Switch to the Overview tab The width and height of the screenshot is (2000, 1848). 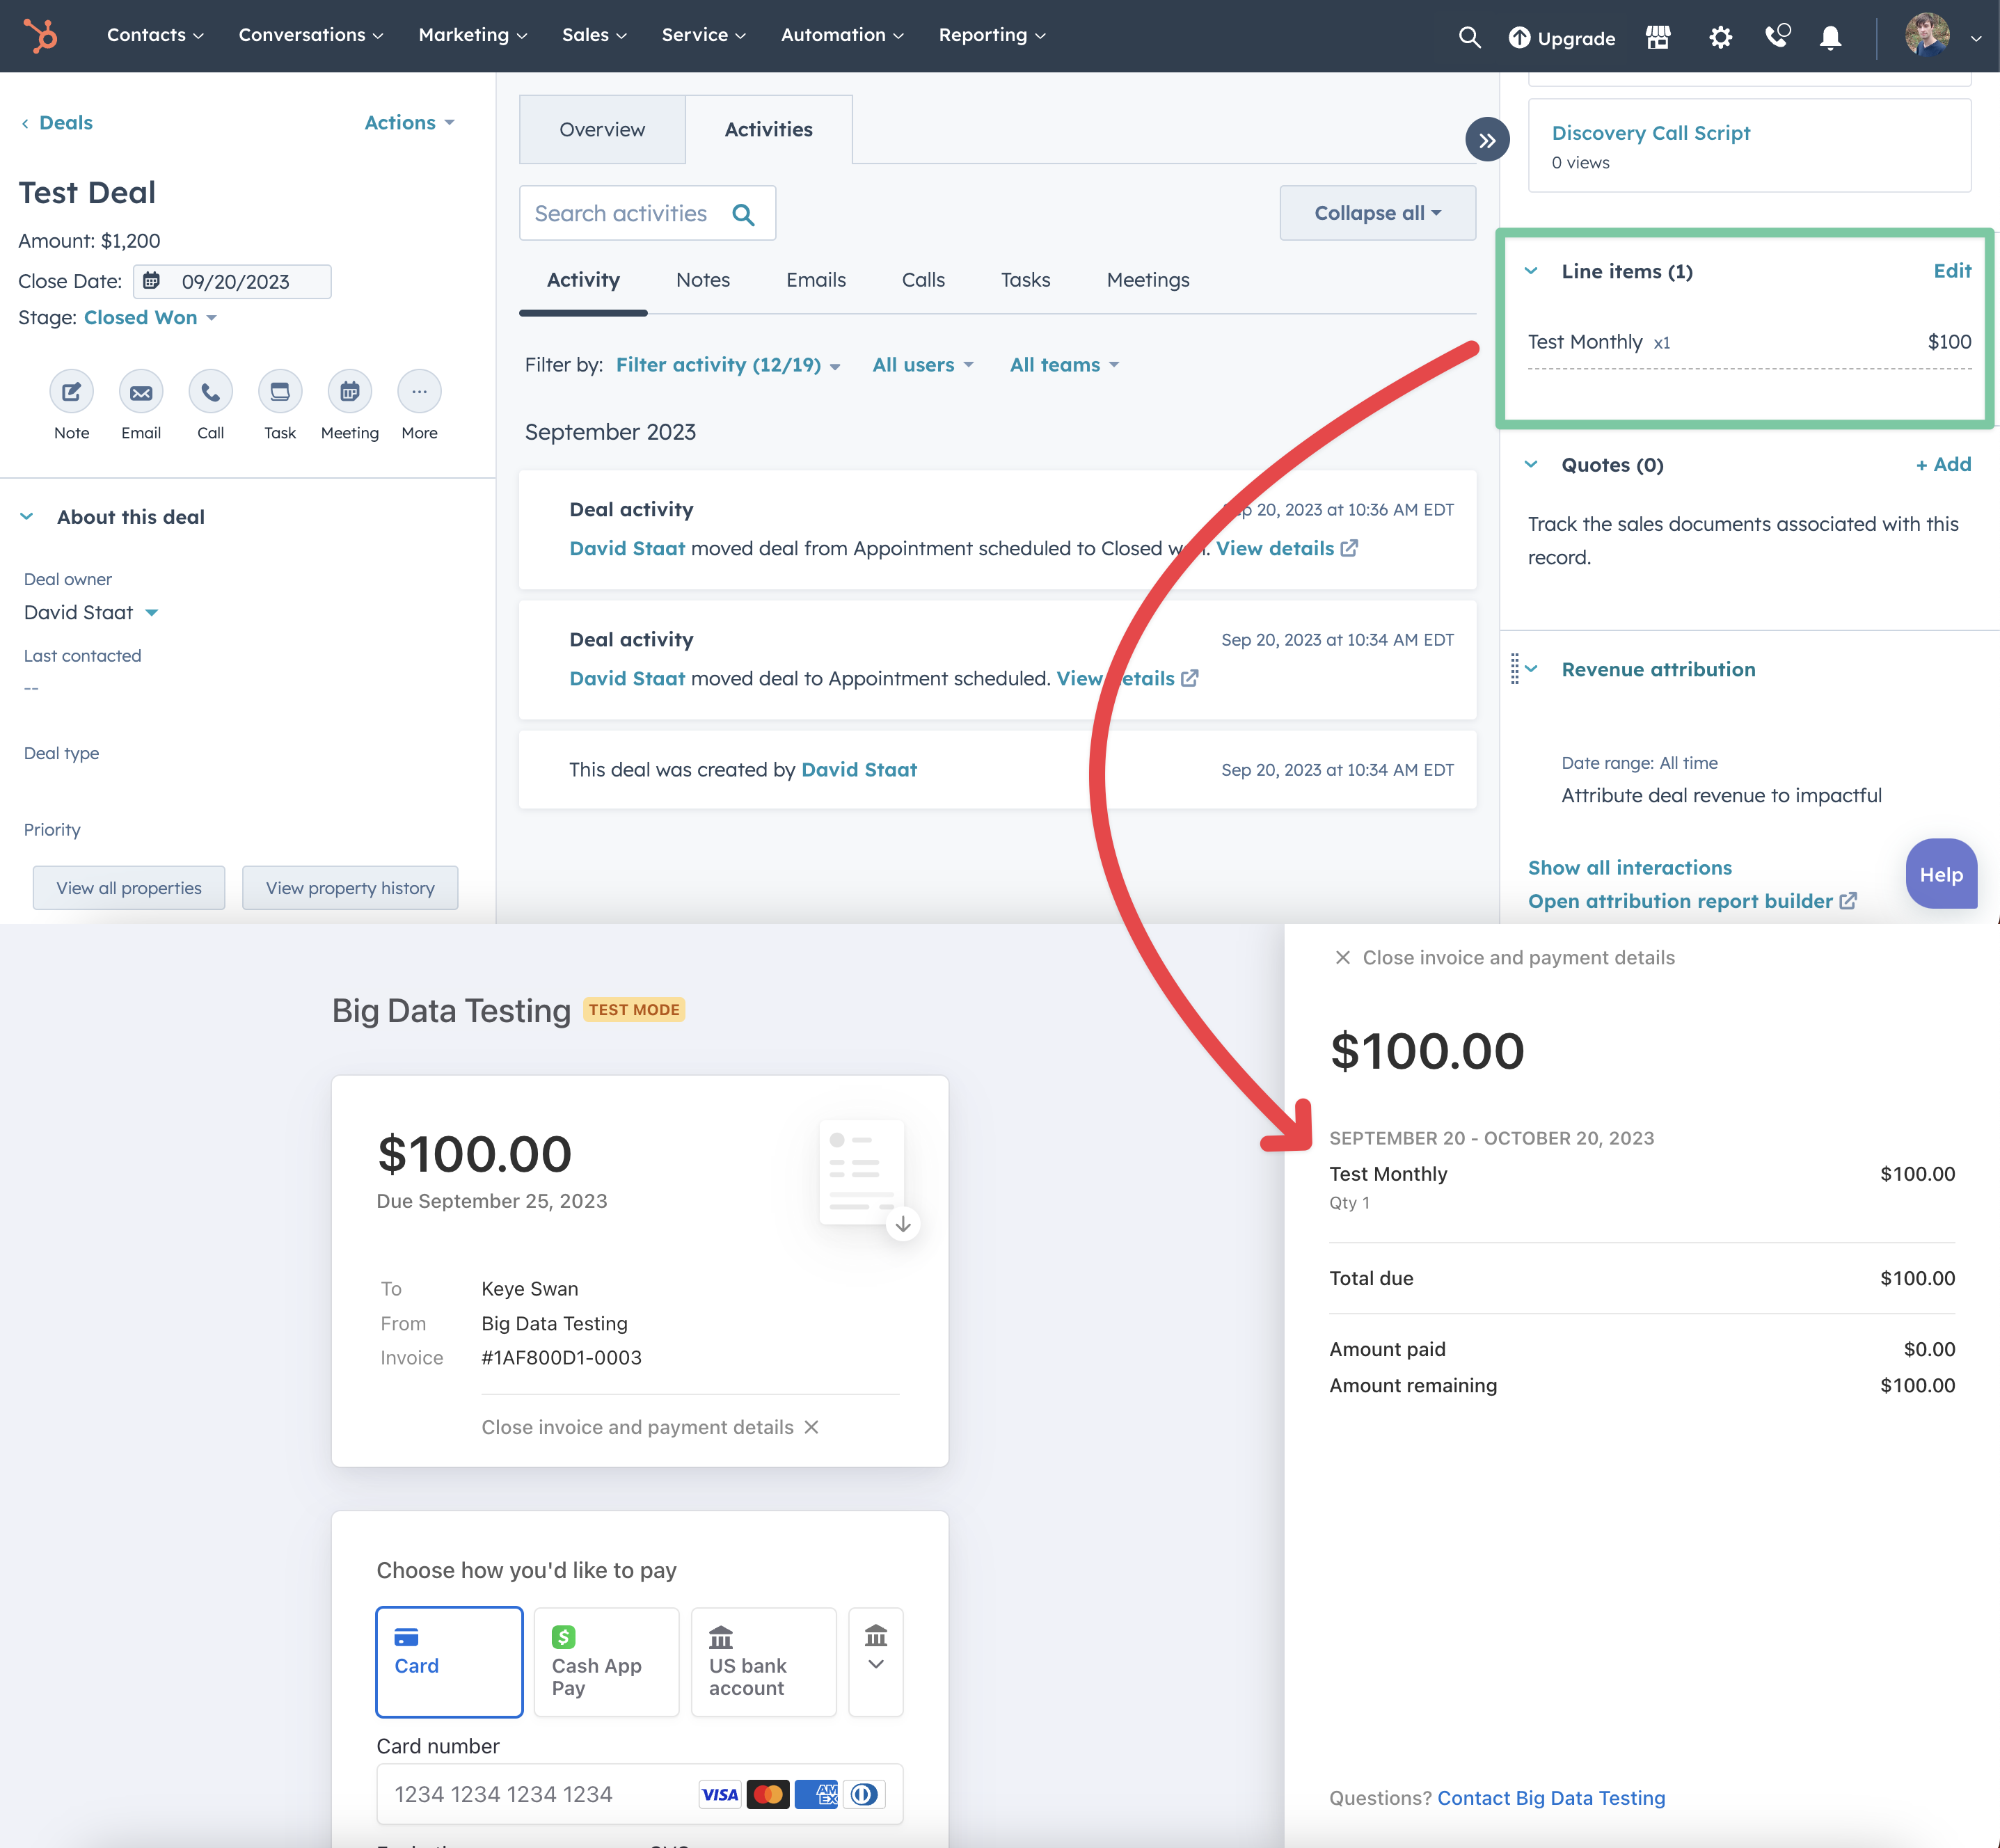point(601,129)
